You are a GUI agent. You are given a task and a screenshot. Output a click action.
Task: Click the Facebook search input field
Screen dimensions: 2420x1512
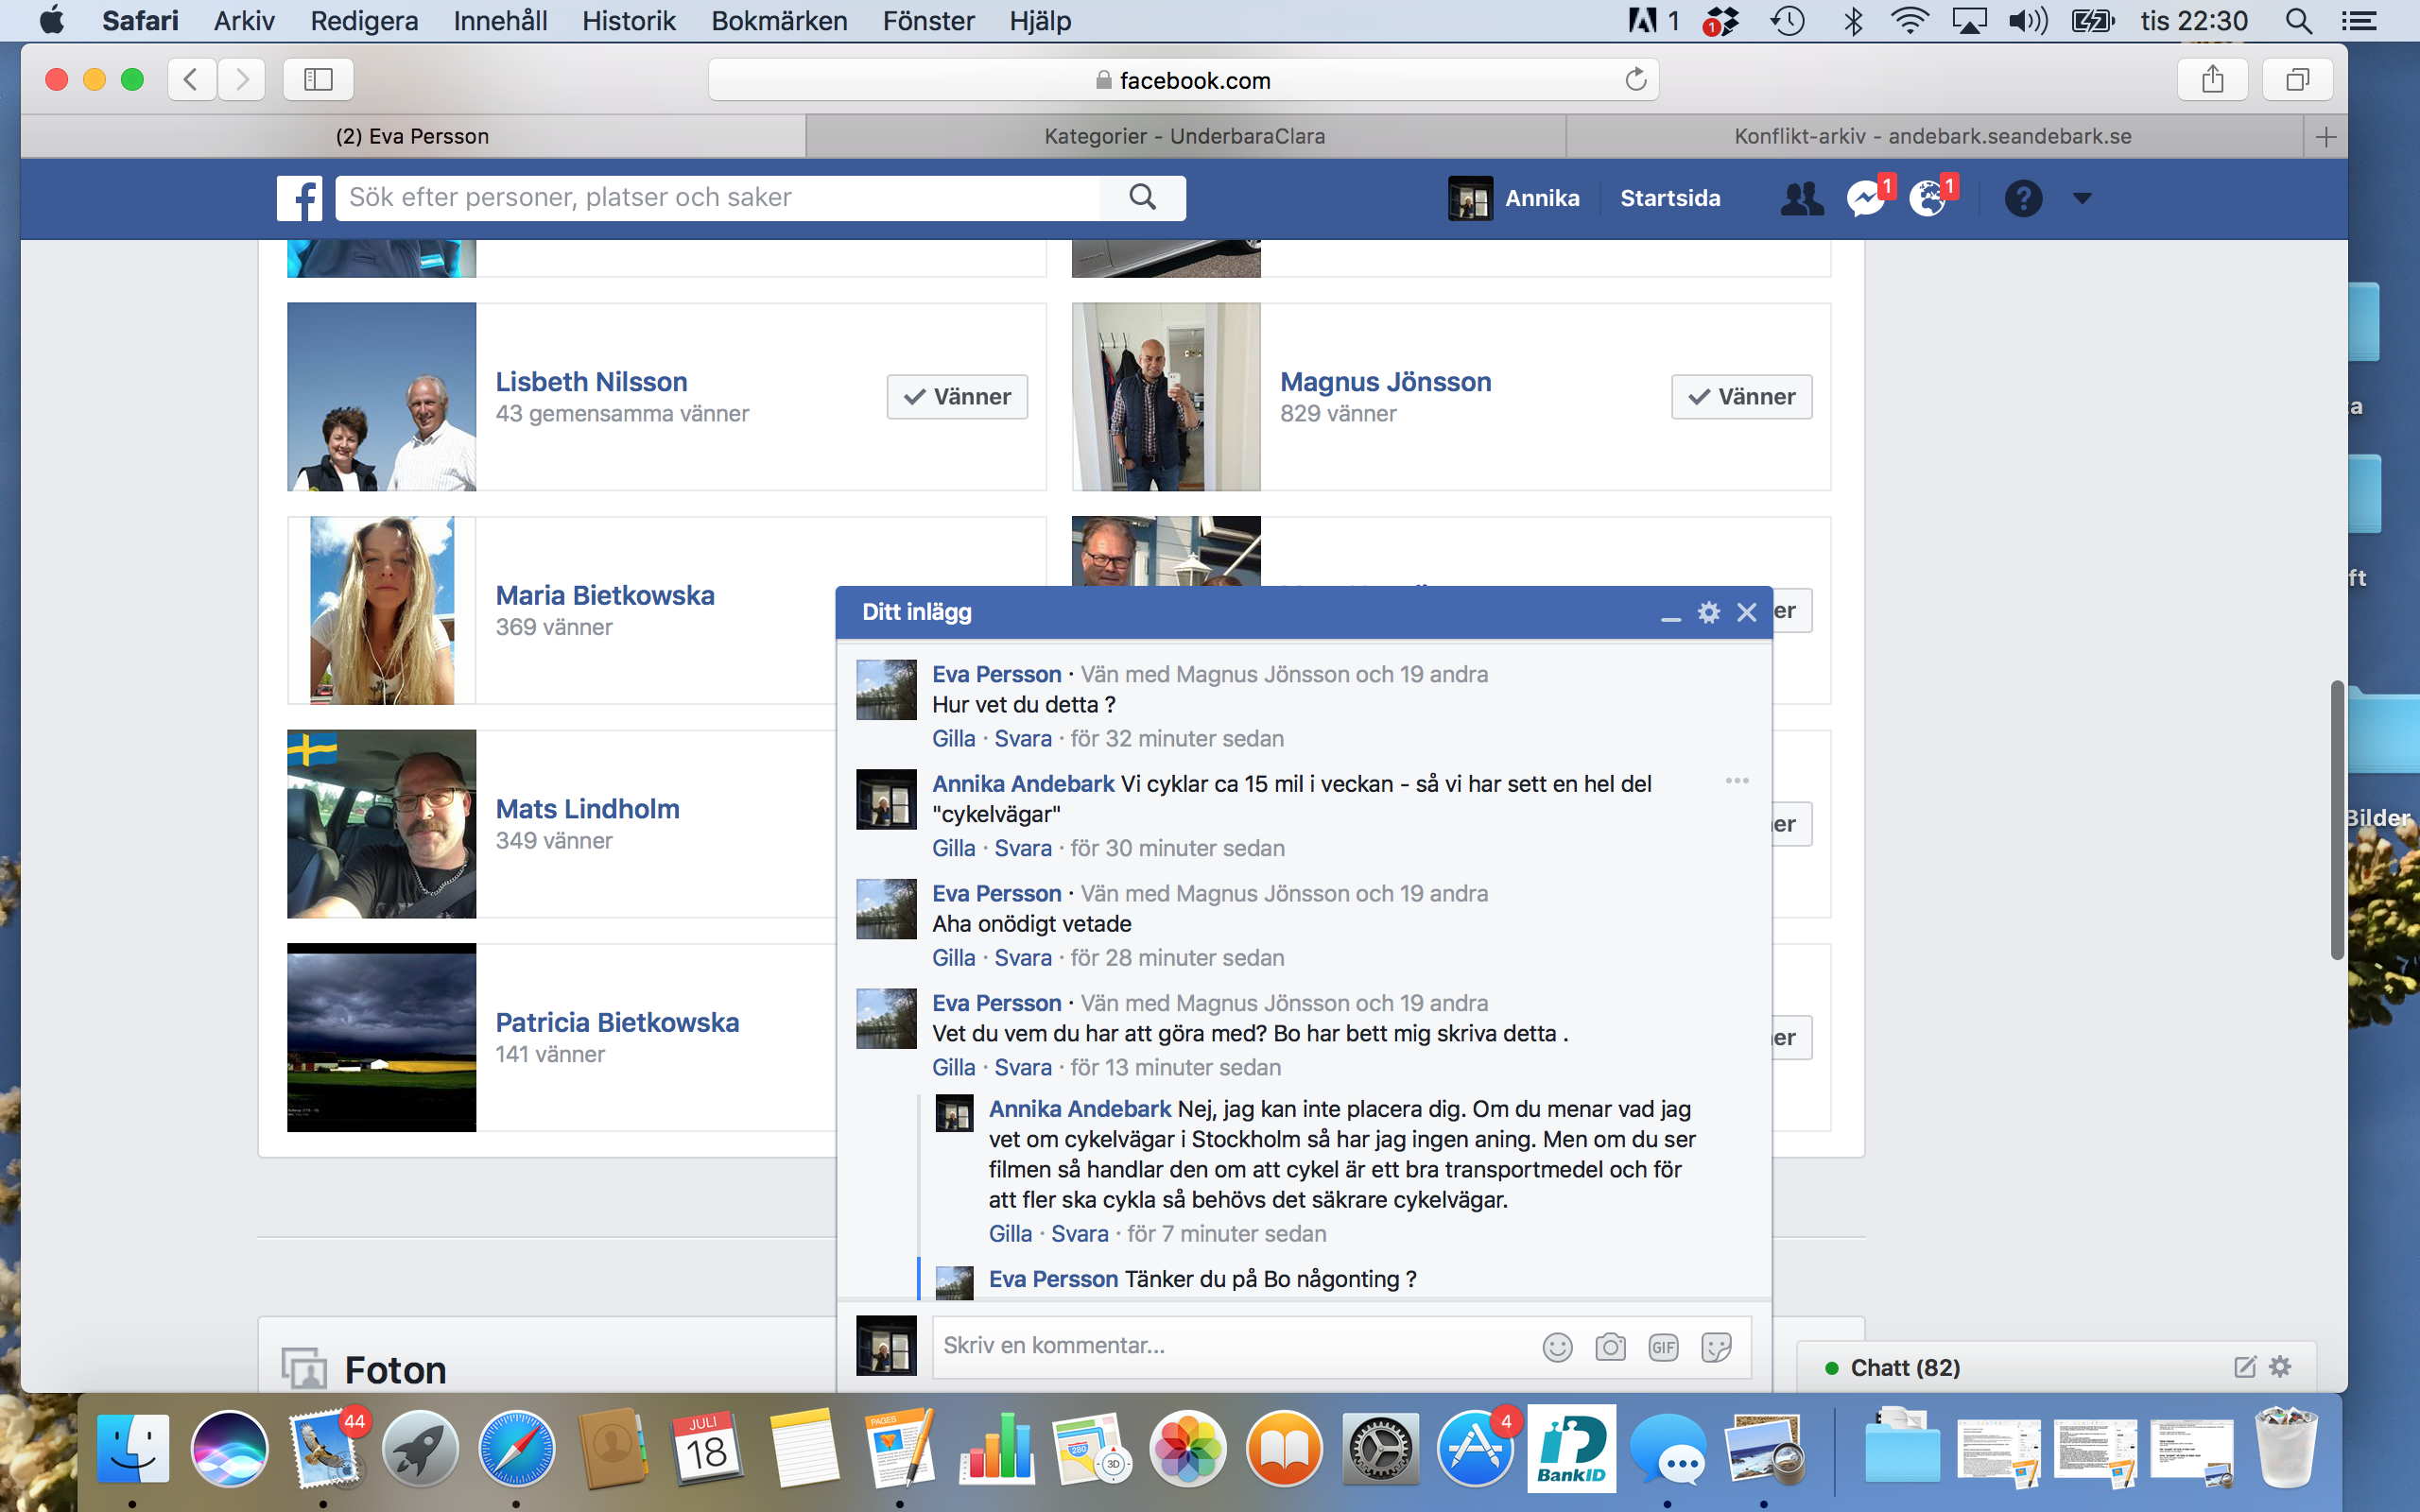(717, 198)
